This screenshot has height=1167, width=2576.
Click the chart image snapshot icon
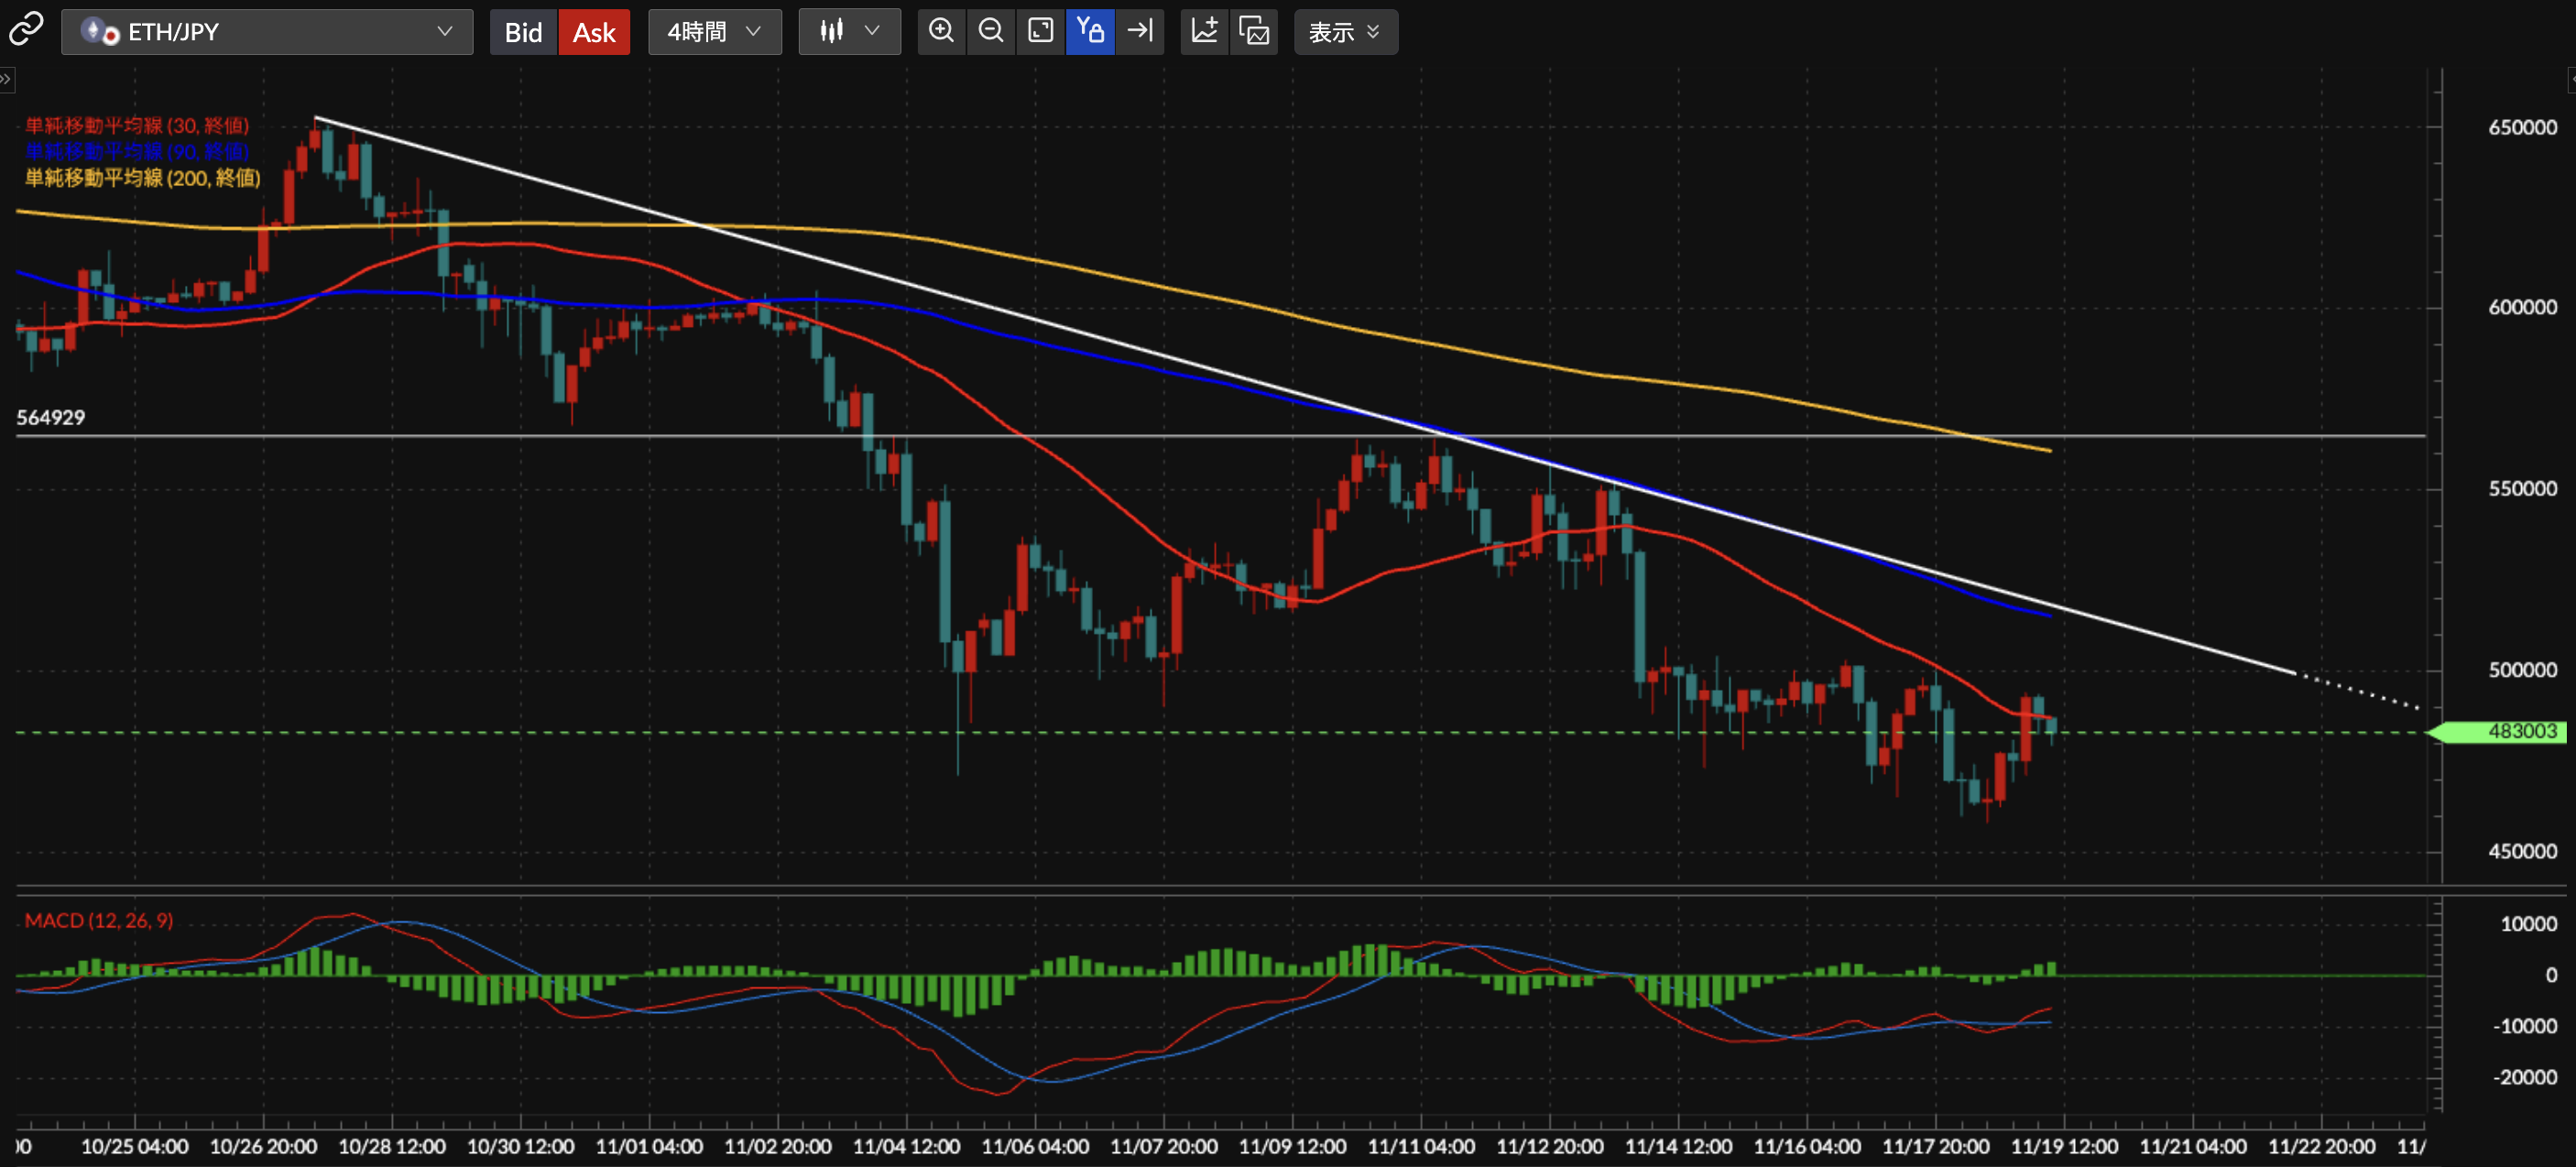pos(1253,31)
